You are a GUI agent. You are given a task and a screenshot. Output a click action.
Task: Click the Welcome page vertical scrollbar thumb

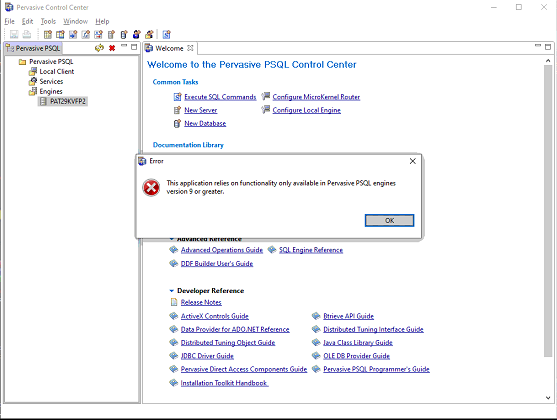click(x=548, y=211)
